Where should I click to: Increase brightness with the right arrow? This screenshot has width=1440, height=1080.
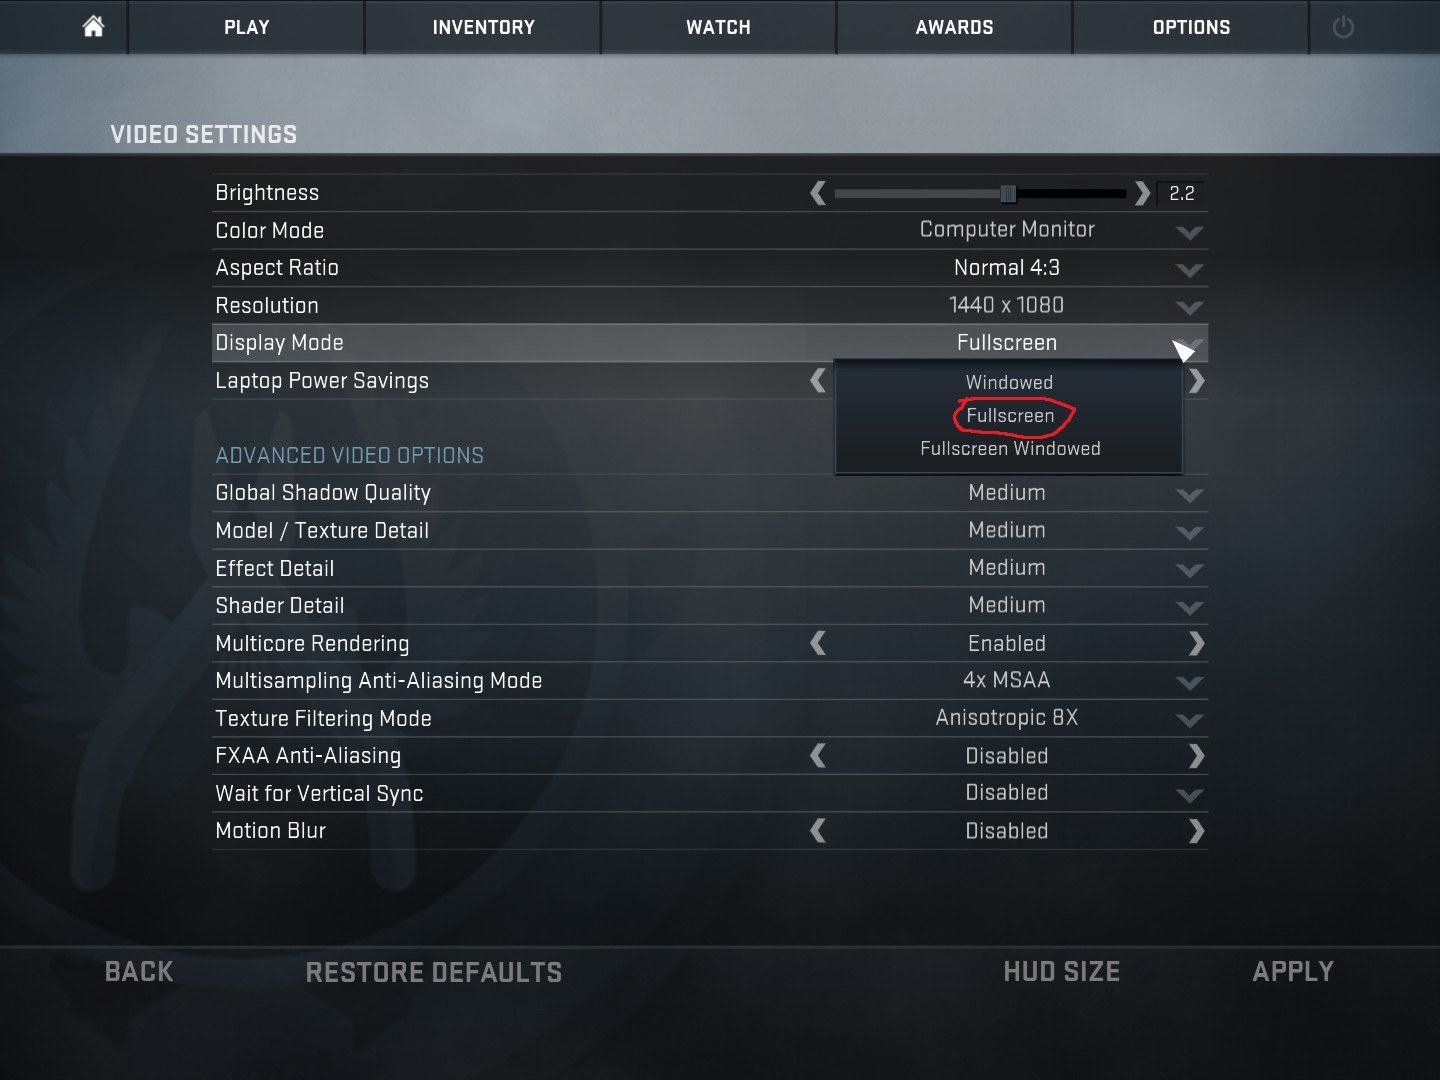pyautogui.click(x=1142, y=193)
